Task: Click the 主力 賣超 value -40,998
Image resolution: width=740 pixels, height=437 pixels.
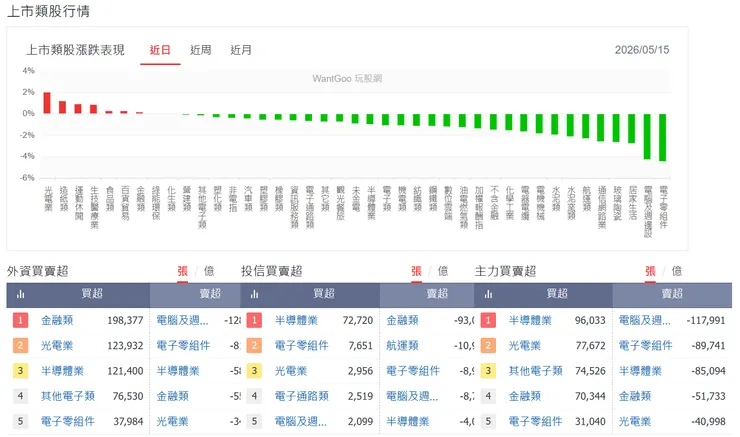Action: coord(708,421)
